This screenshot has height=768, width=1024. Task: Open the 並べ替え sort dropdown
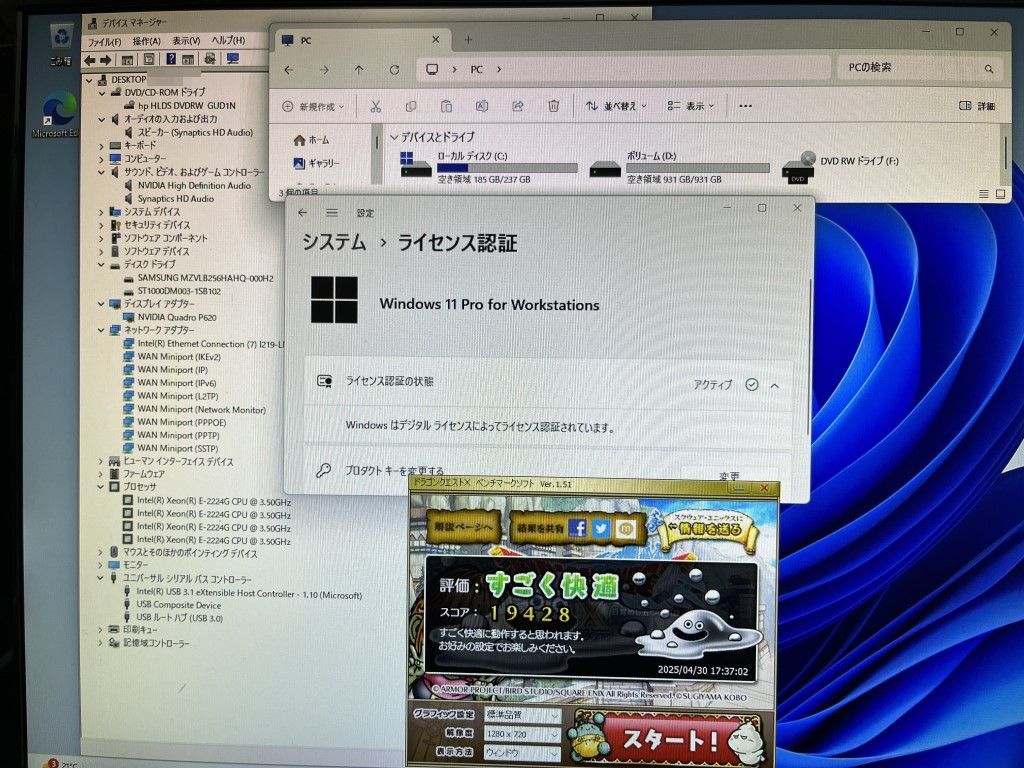[x=616, y=106]
